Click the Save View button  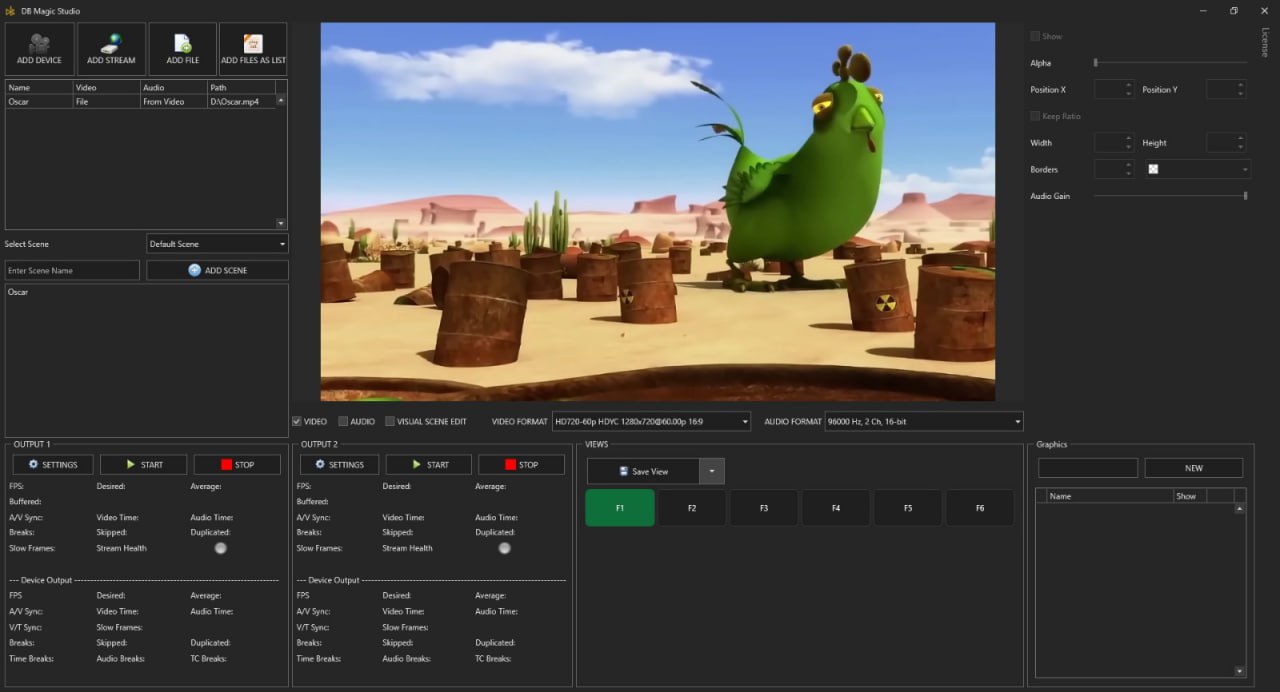pyautogui.click(x=643, y=471)
